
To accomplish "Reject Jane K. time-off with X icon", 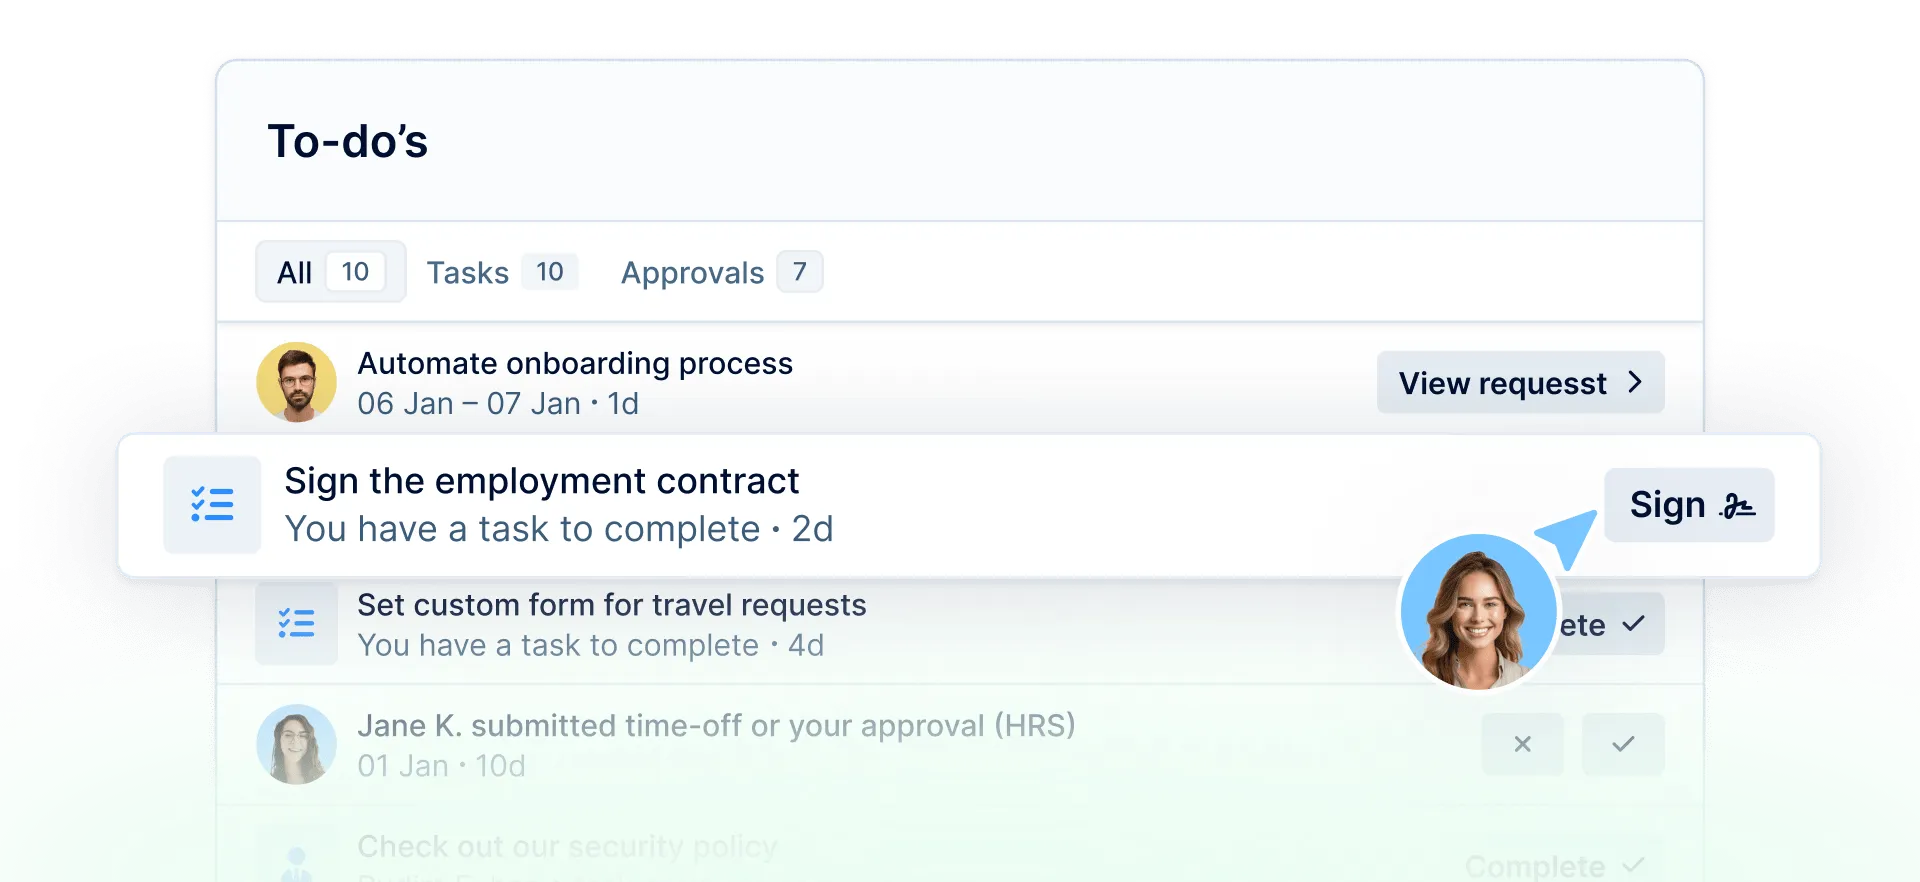I will (1522, 744).
